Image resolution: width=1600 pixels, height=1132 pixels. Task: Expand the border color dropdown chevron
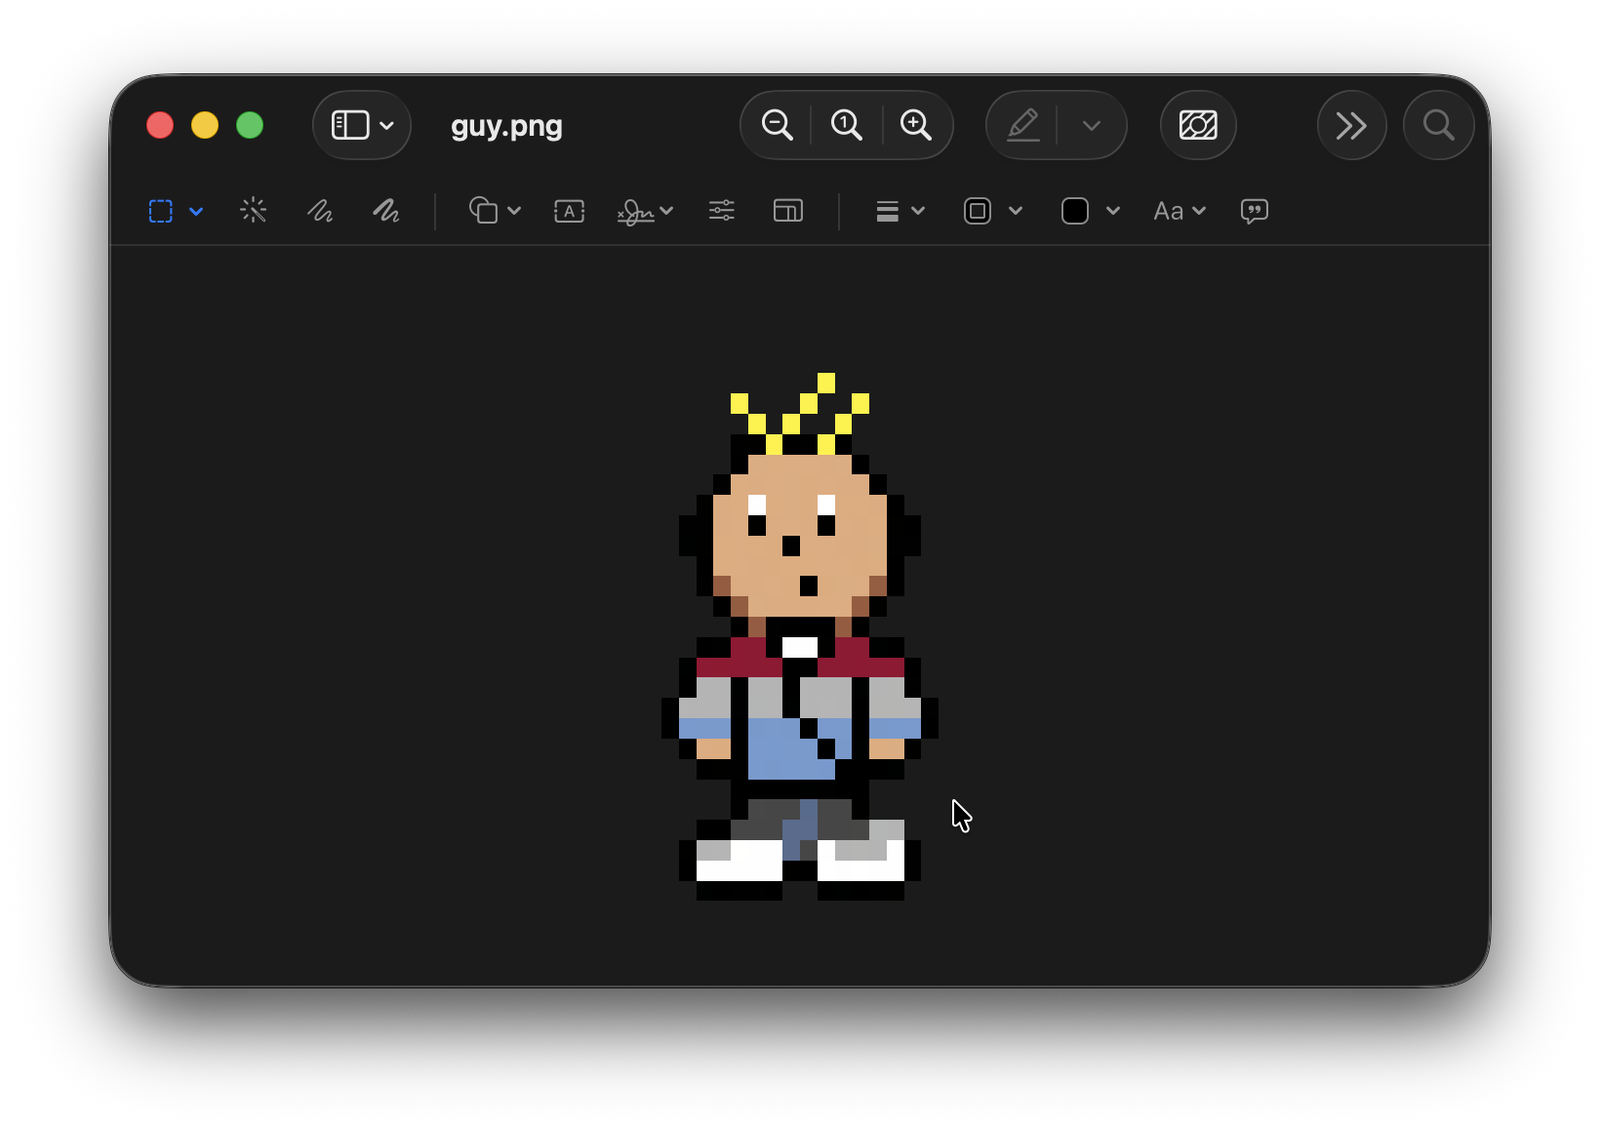coord(1015,211)
